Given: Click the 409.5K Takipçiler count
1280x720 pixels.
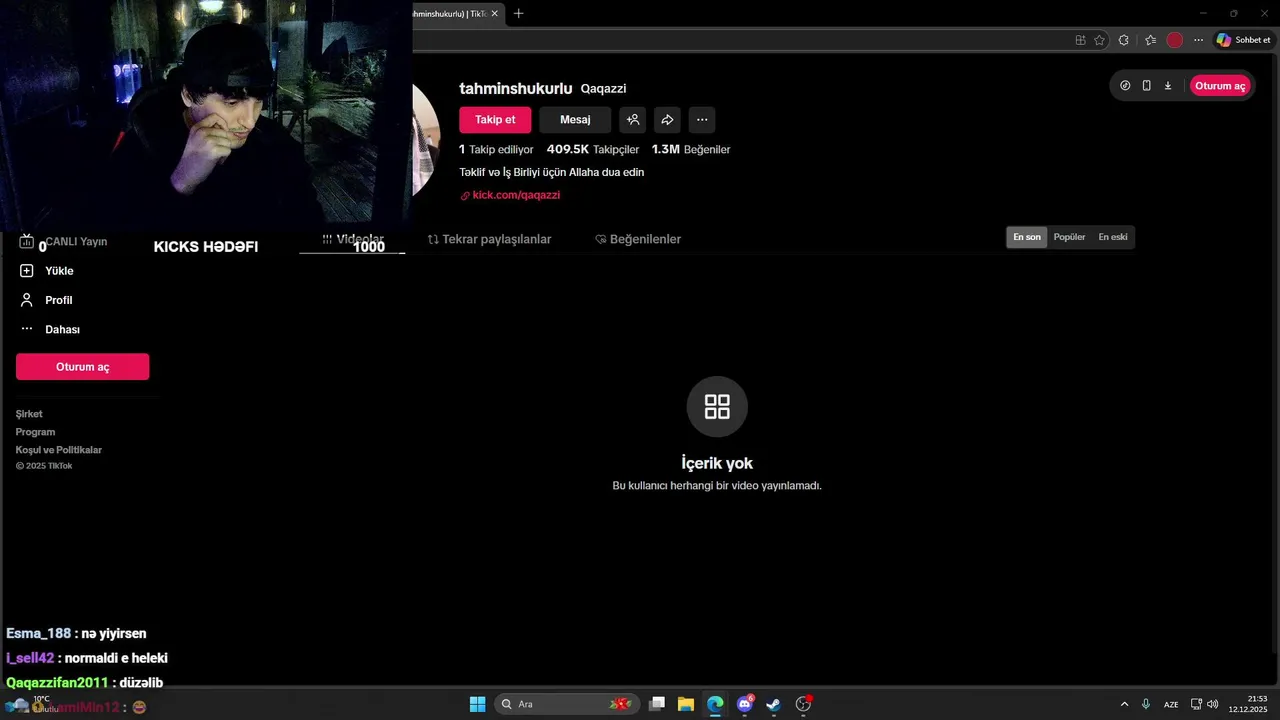Looking at the screenshot, I should [593, 149].
